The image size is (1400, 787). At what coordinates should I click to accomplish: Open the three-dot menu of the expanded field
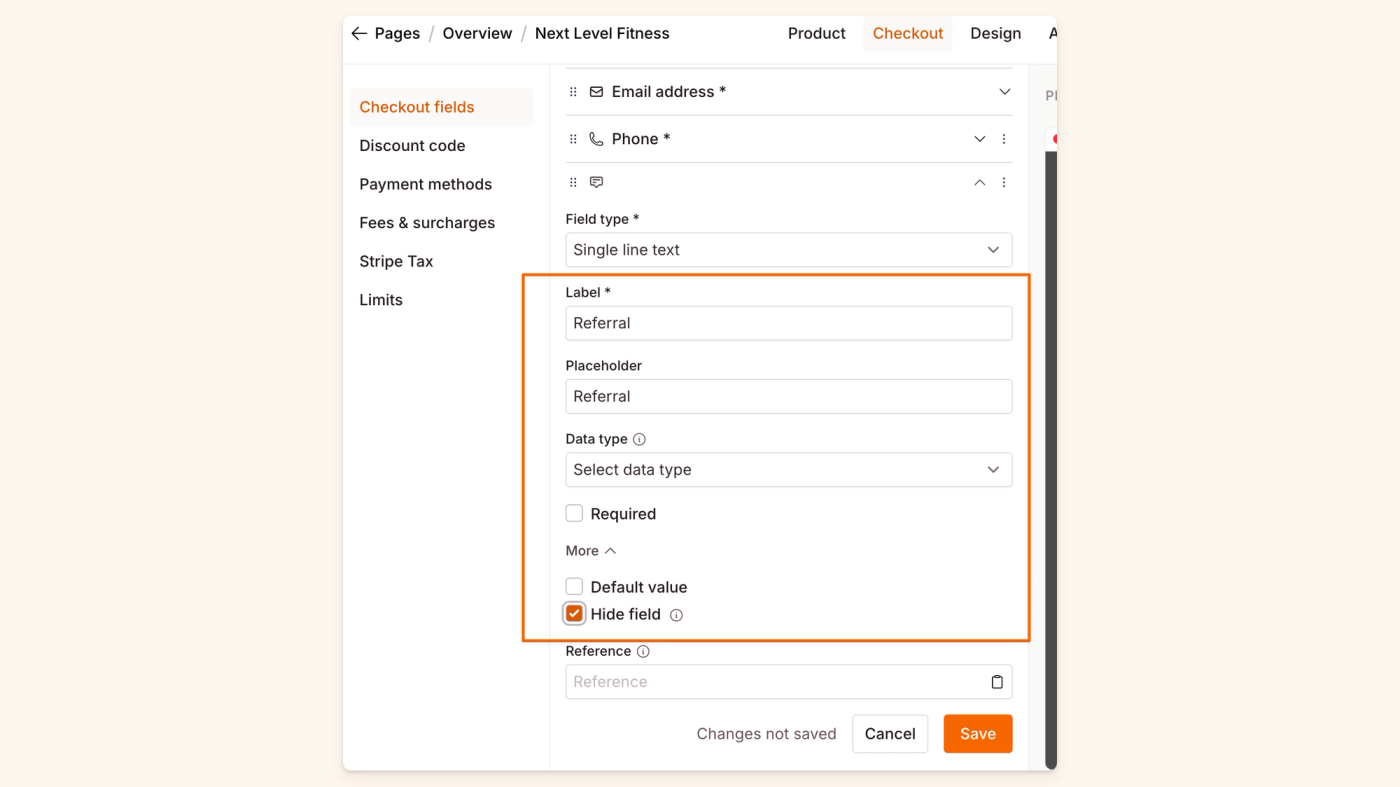(1004, 183)
